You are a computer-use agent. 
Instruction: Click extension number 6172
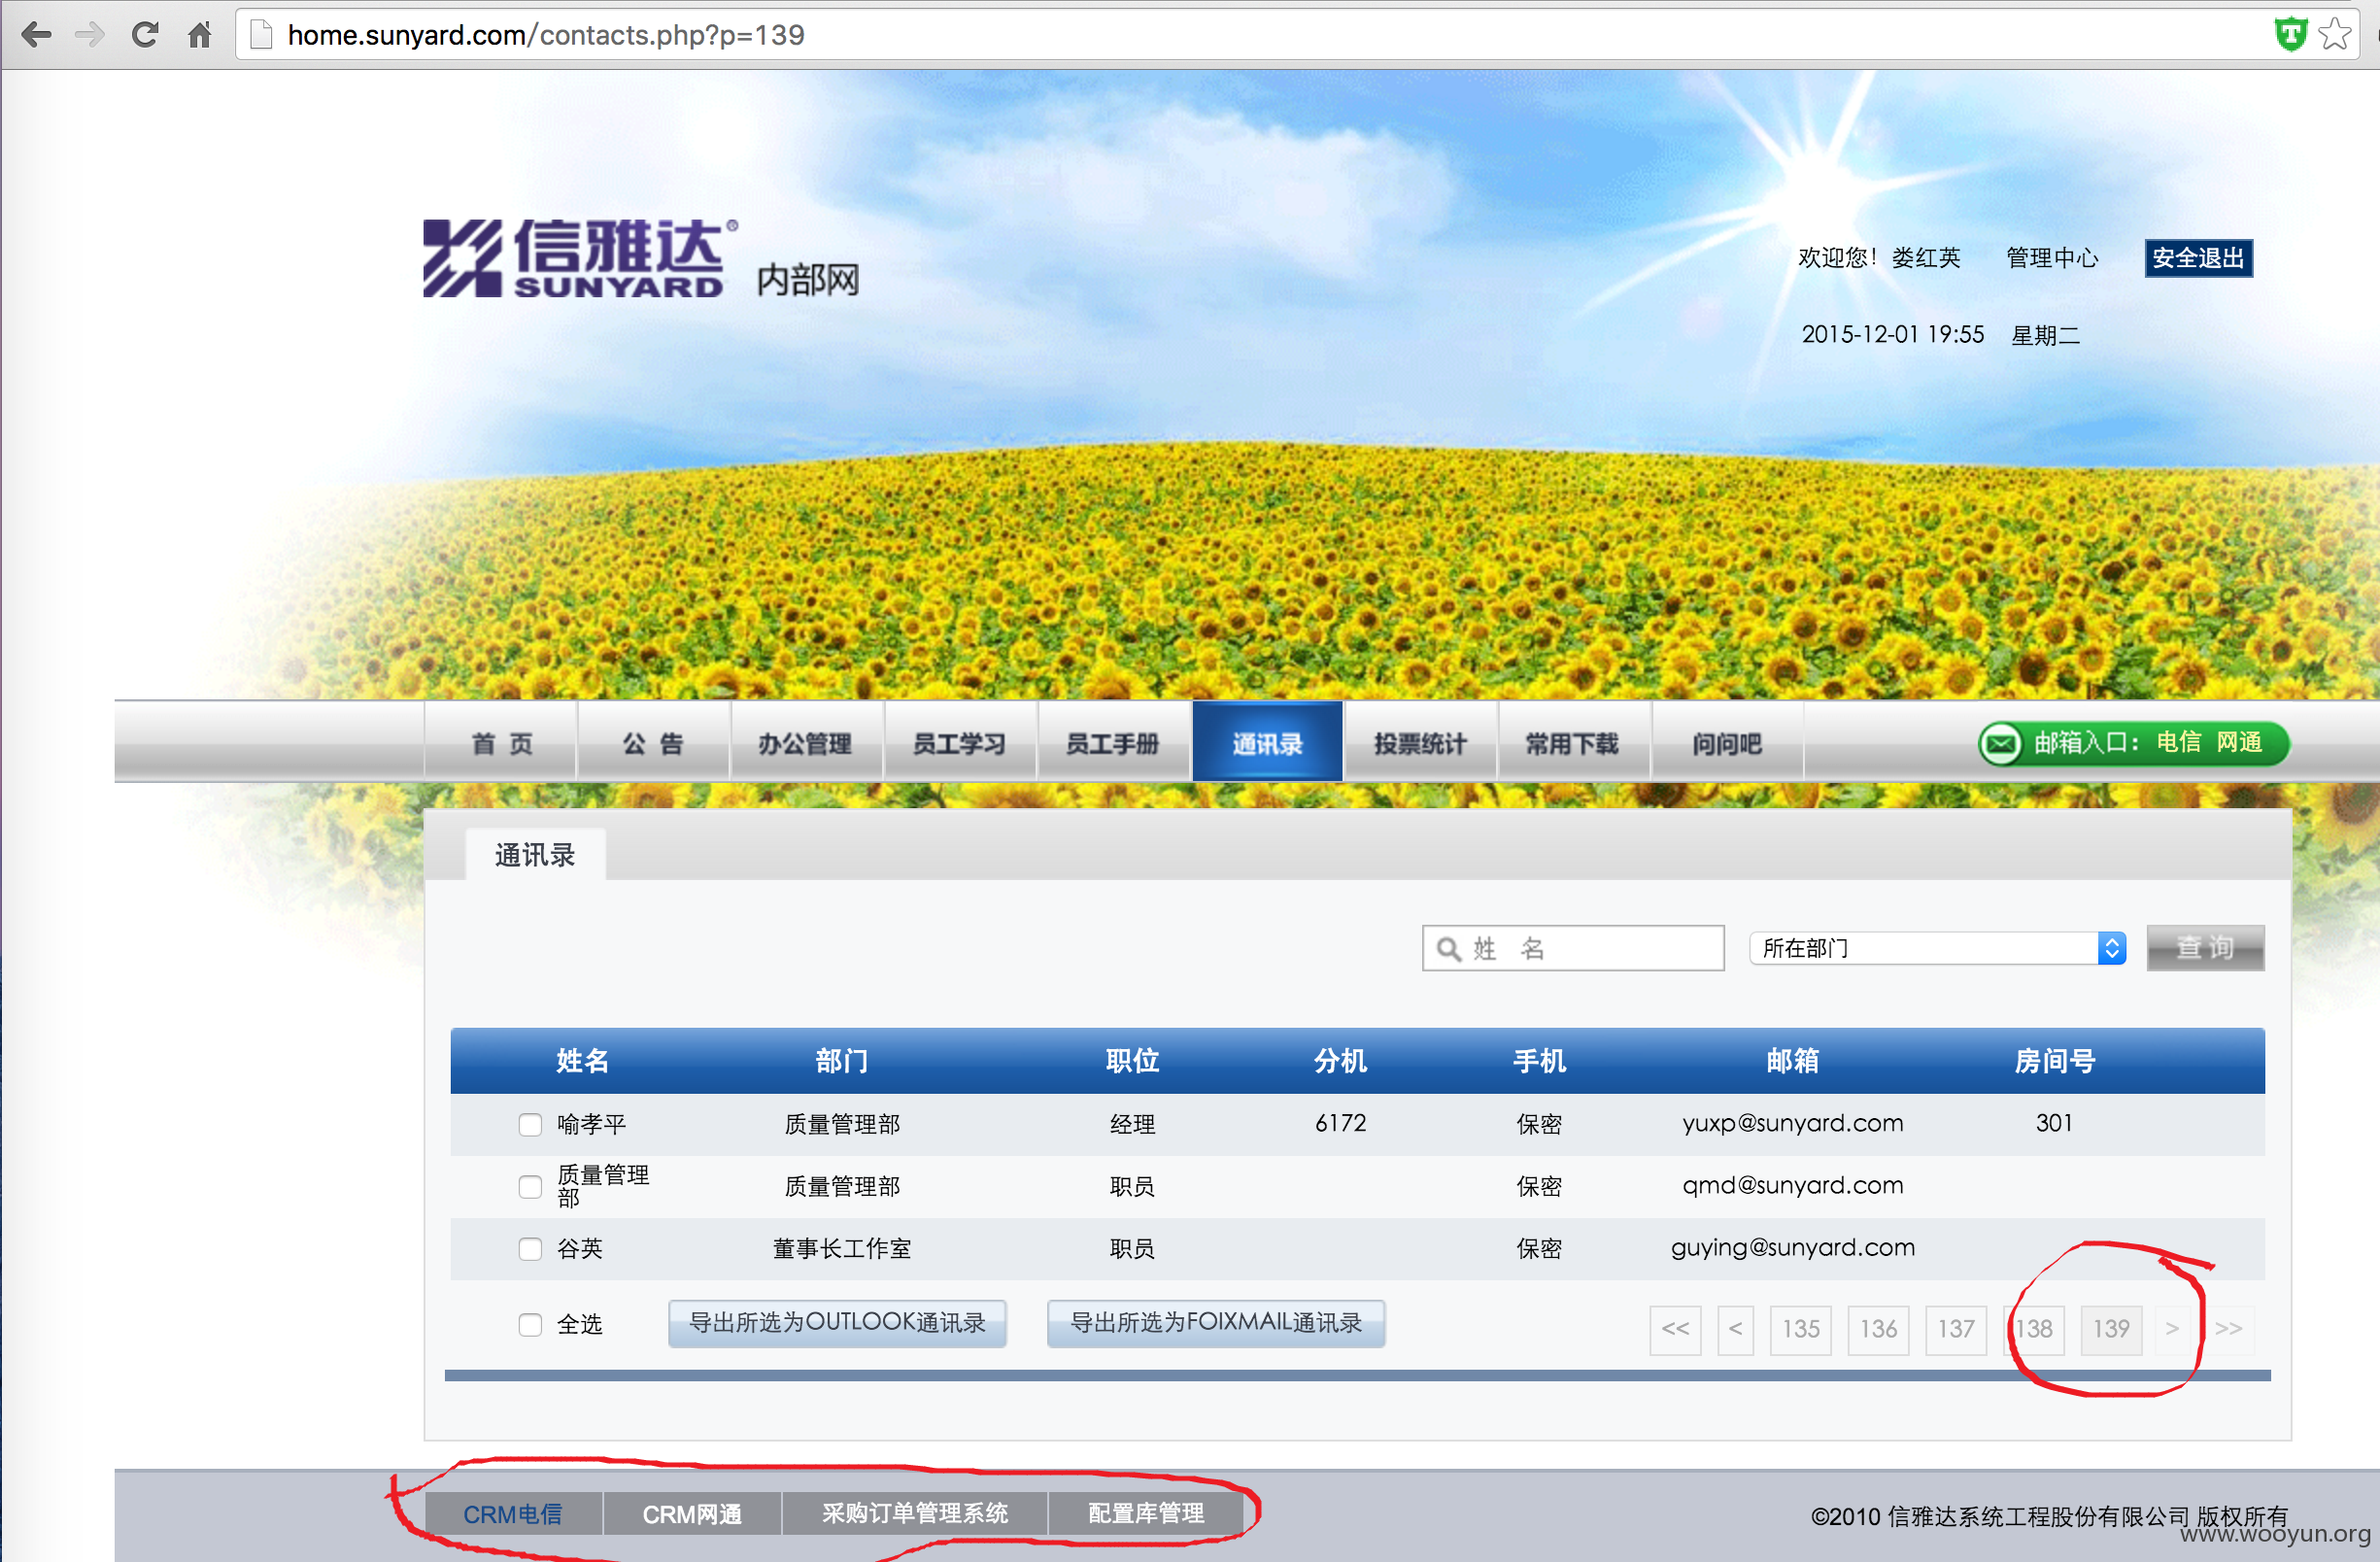1341,1123
